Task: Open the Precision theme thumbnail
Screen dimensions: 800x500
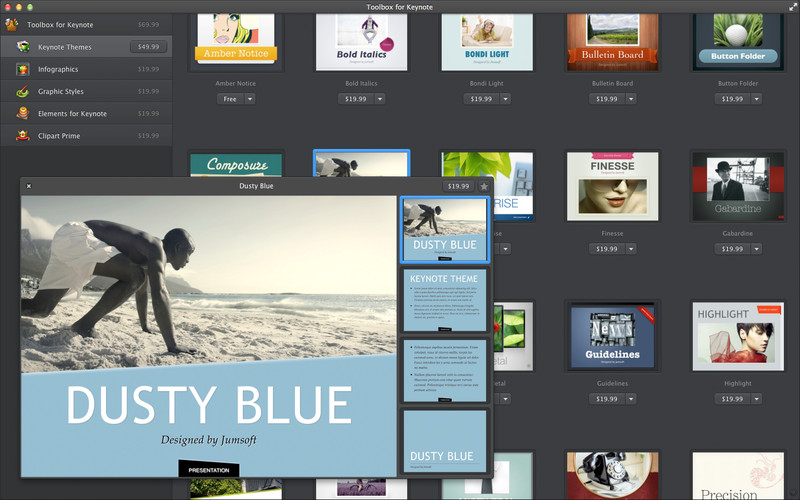Action: point(738,476)
